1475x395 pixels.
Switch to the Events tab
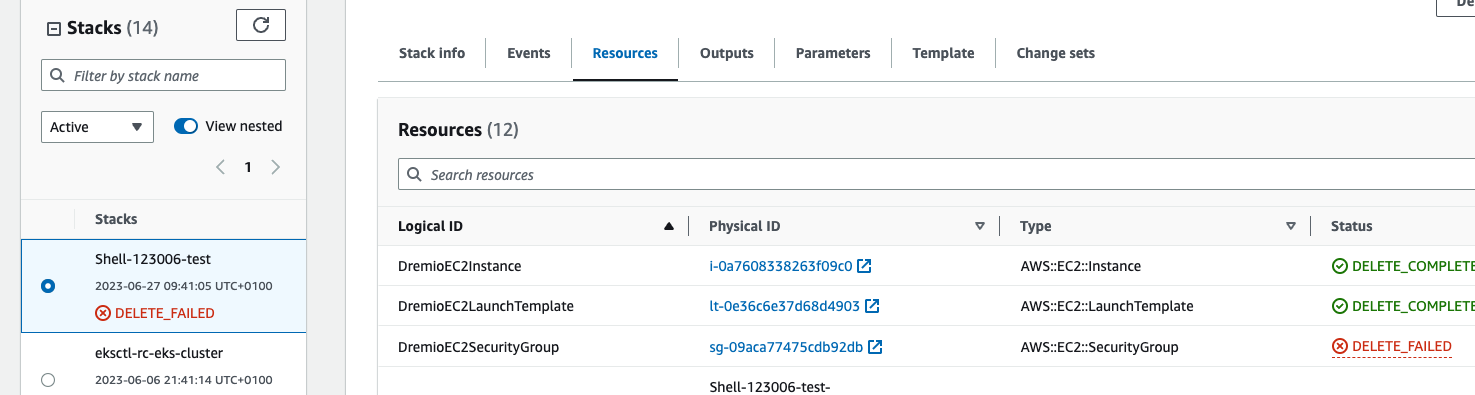point(529,53)
